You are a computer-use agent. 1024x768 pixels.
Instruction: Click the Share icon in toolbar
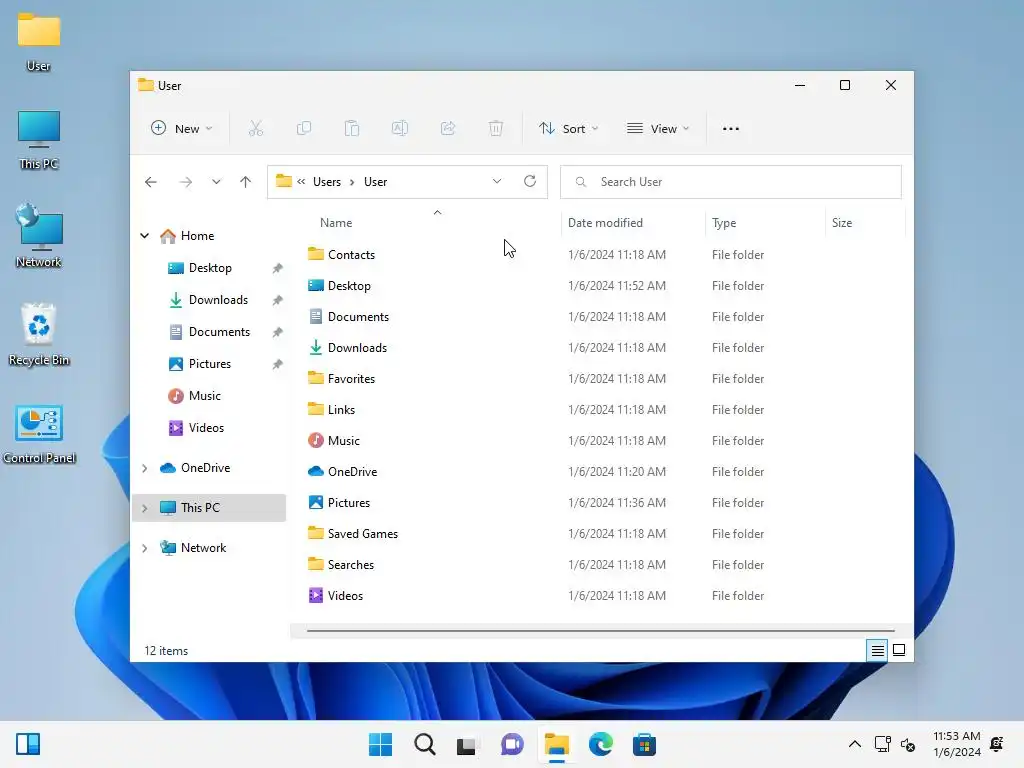pyautogui.click(x=448, y=129)
